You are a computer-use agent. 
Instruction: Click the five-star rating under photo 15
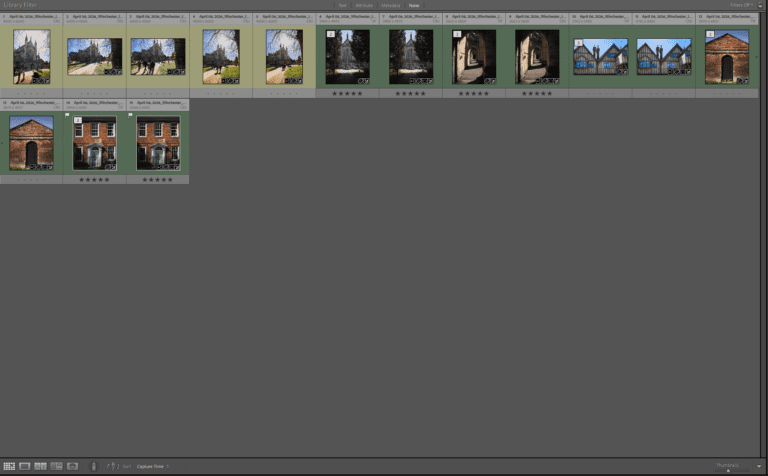[158, 180]
